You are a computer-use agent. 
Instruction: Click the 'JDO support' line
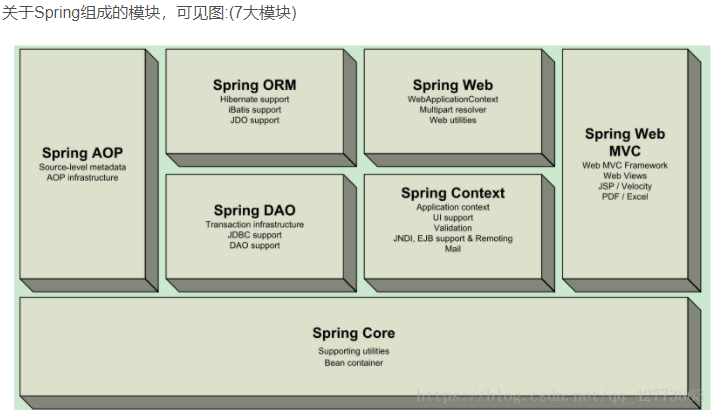pos(254,120)
